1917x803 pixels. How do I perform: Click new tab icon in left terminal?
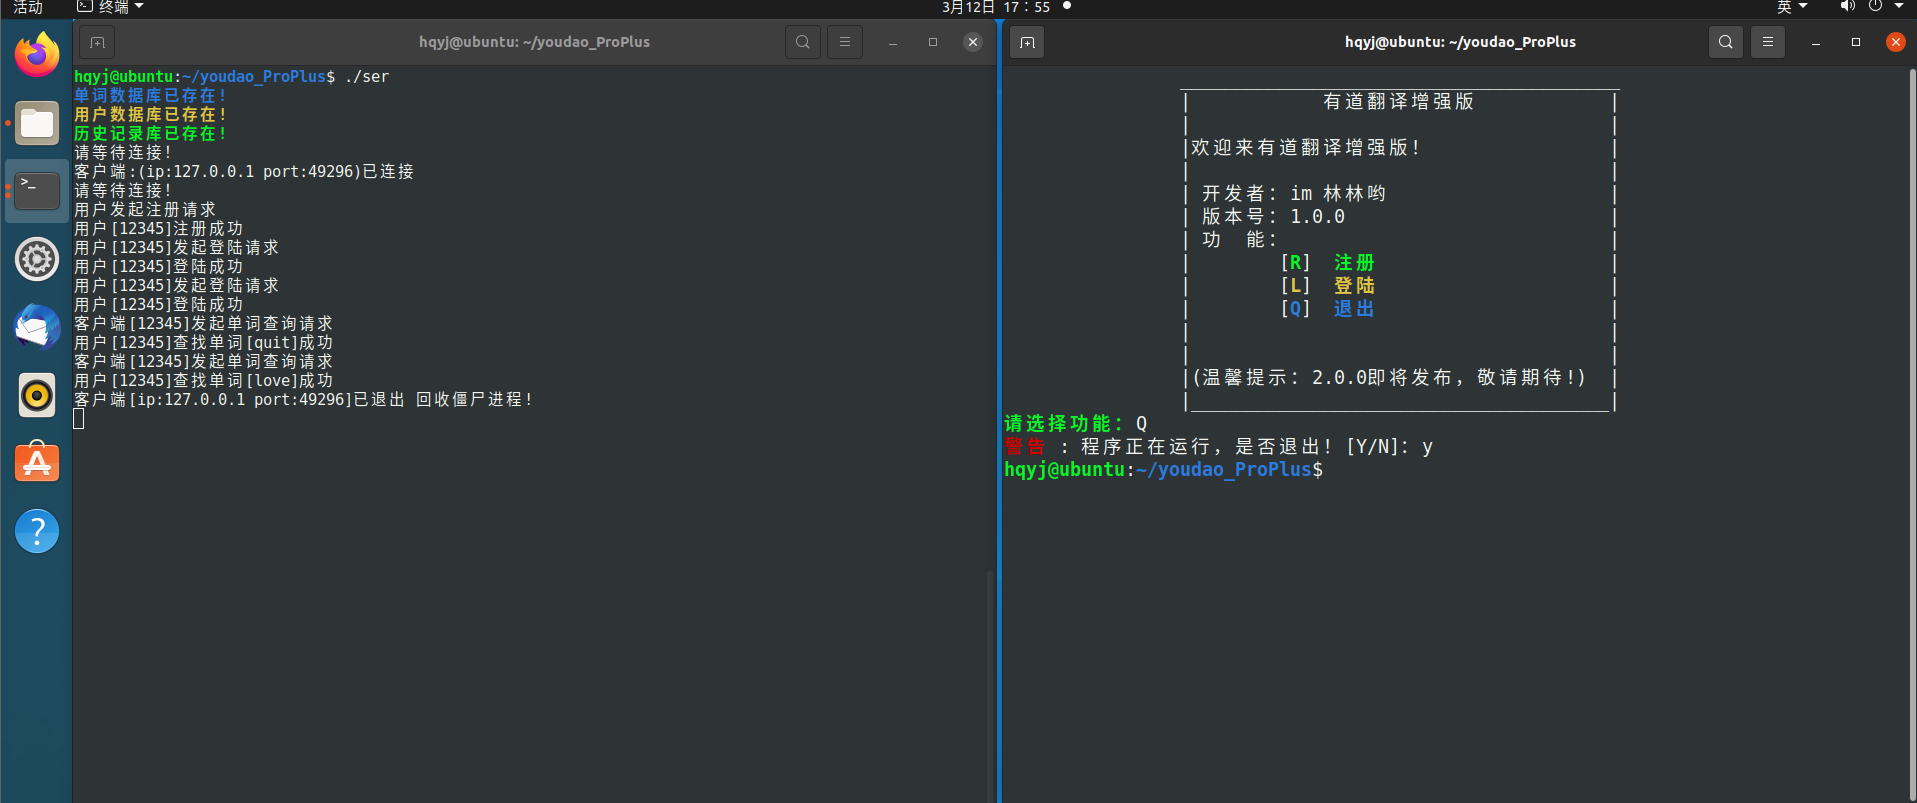97,42
